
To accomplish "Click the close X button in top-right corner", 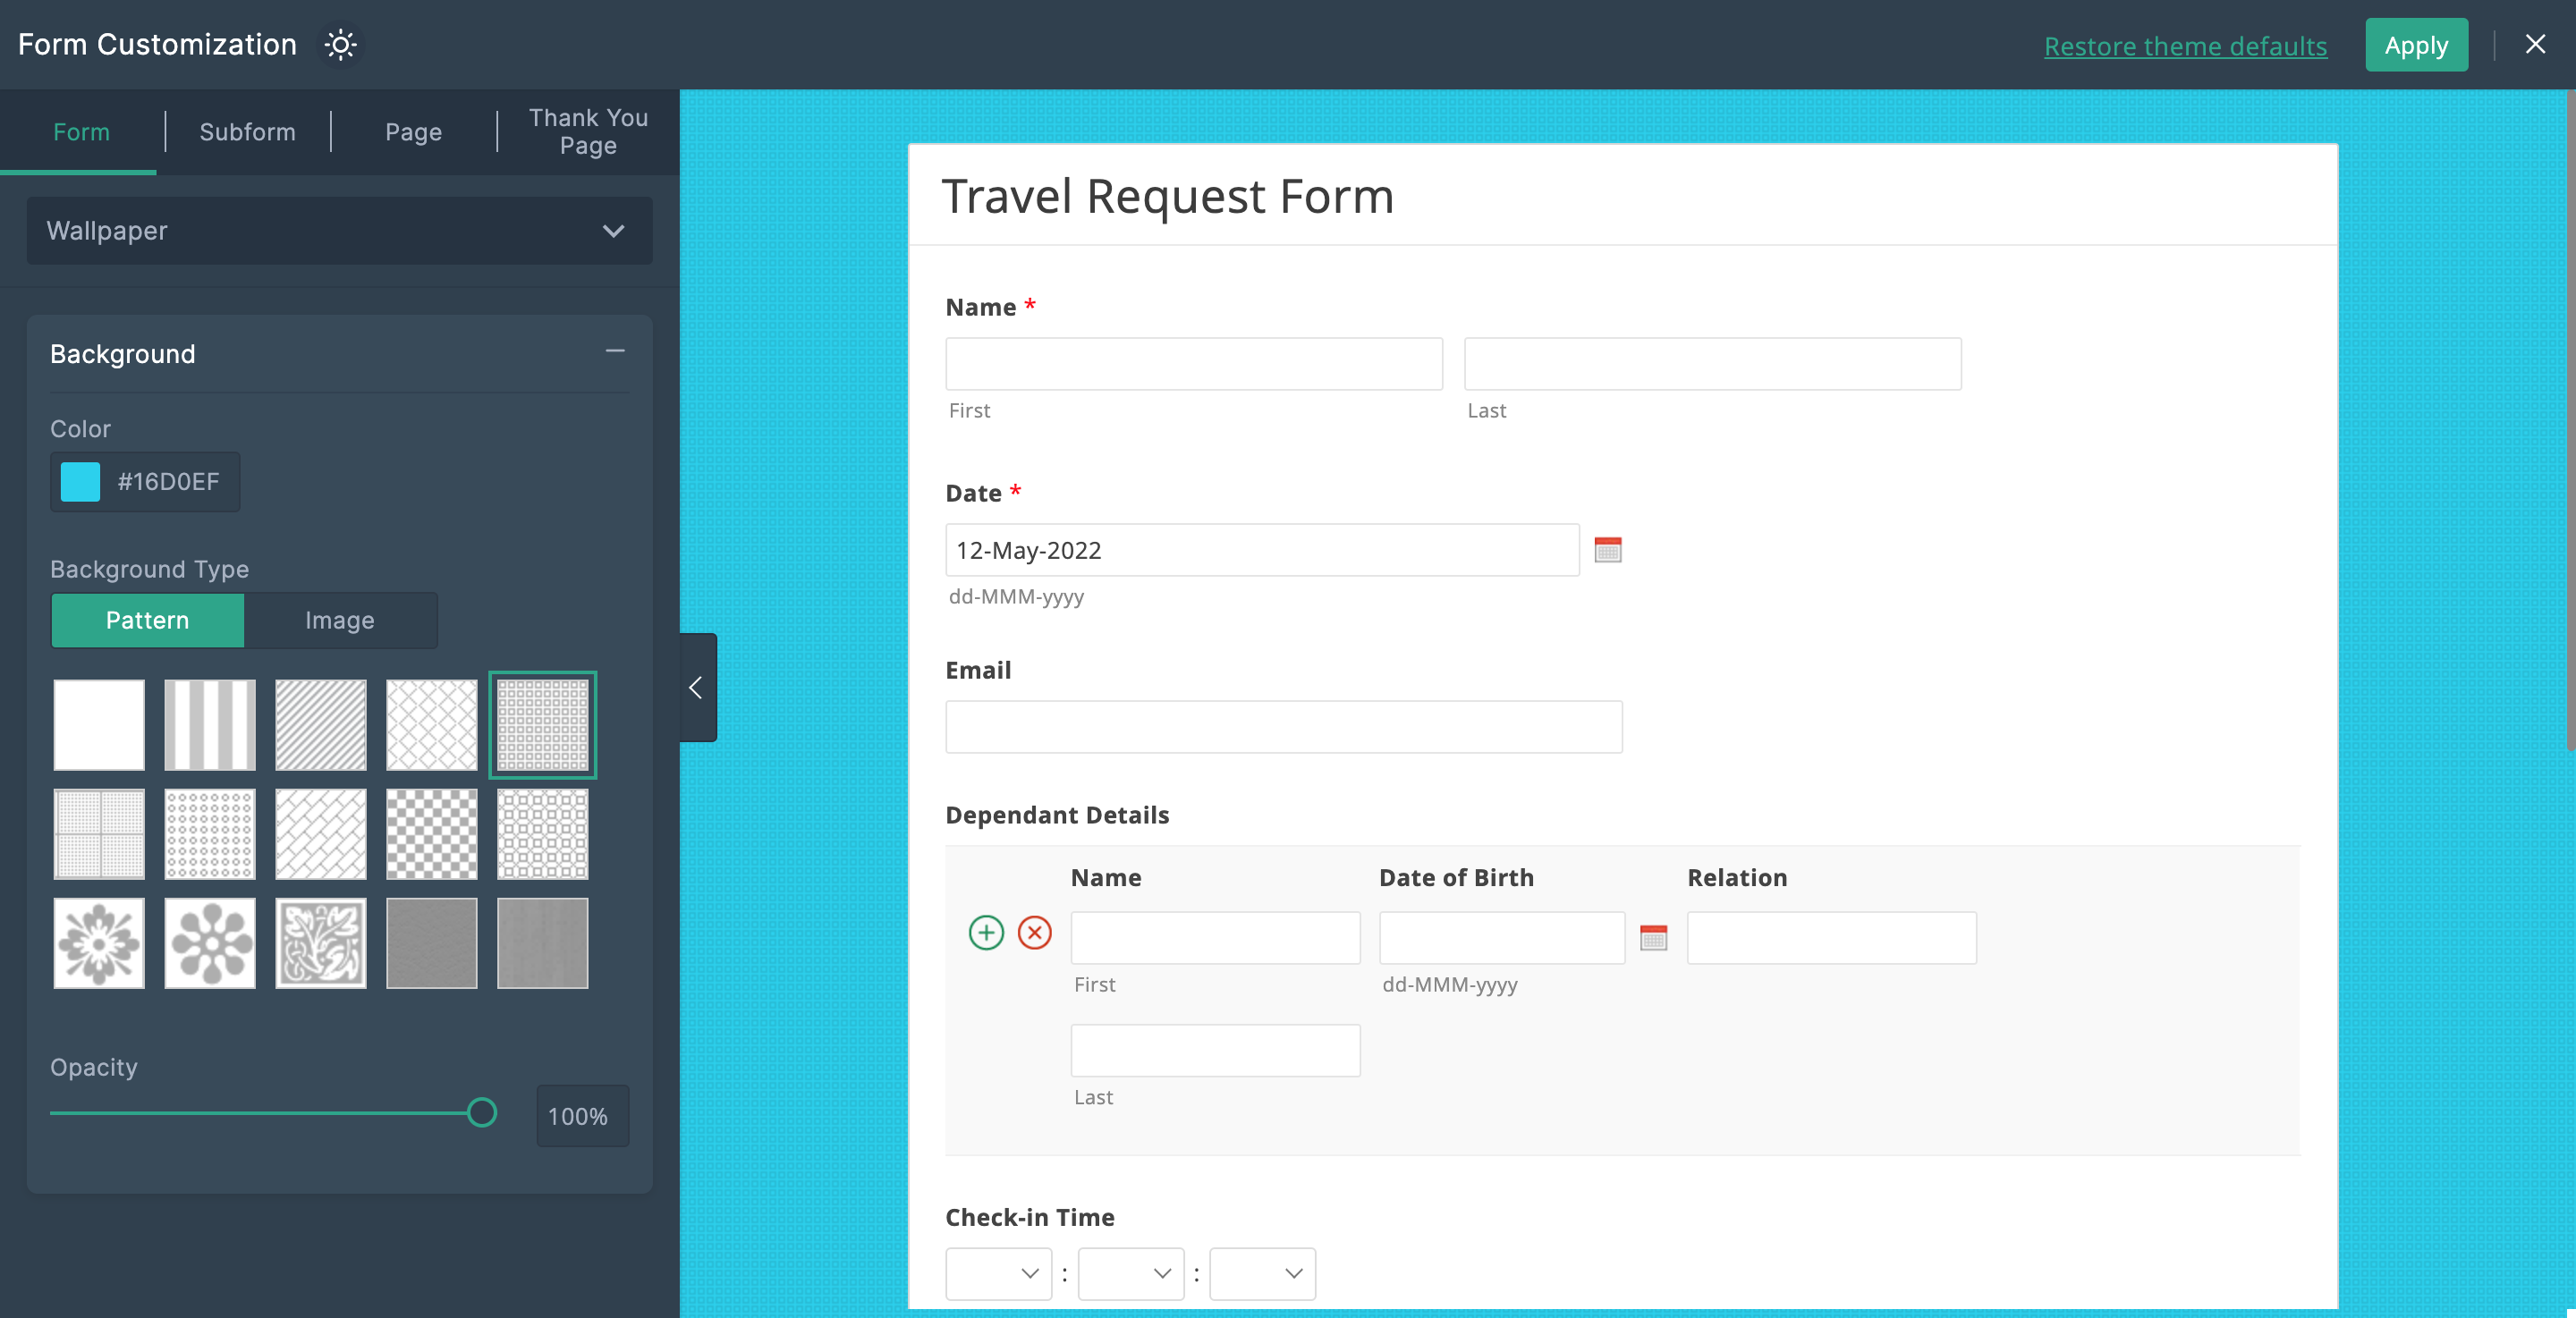I will [x=2538, y=44].
